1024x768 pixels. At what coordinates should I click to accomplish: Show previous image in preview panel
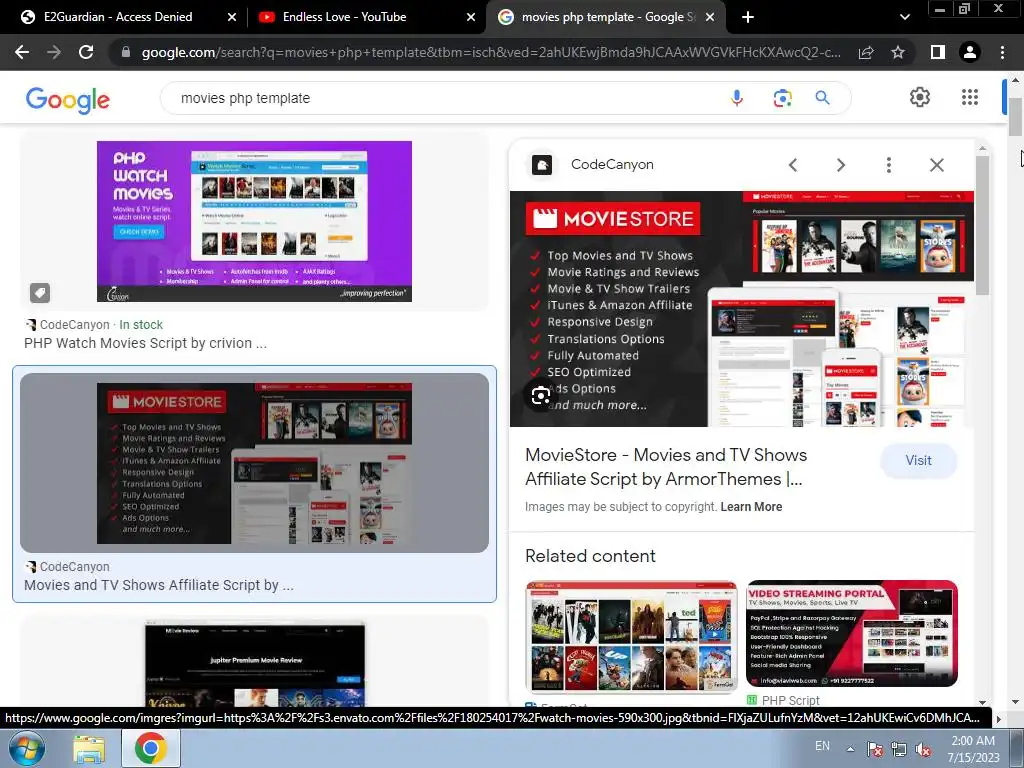pyautogui.click(x=793, y=165)
